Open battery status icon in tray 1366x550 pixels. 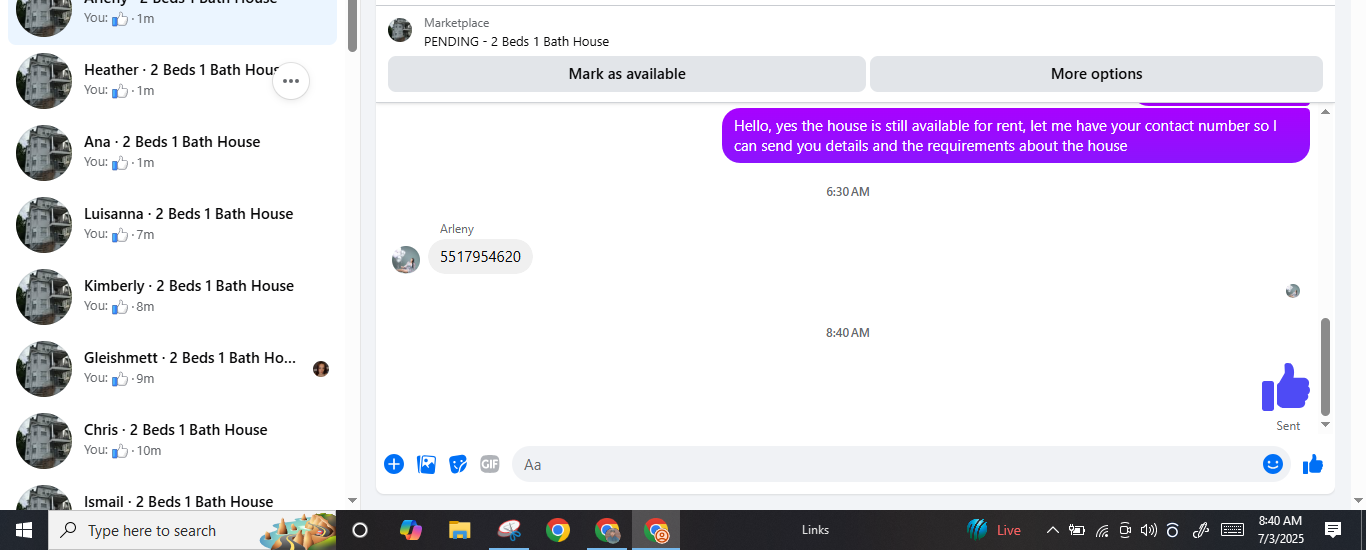(1077, 530)
